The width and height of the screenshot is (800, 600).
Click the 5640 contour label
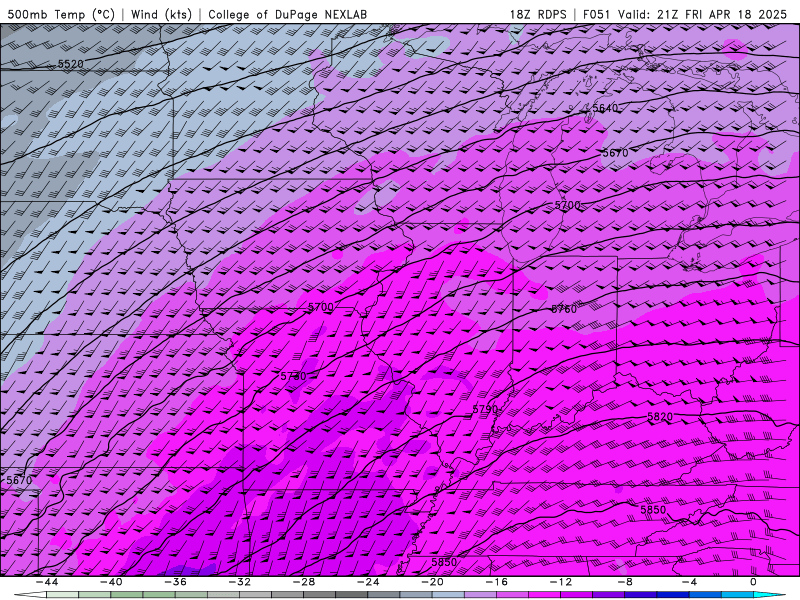click(x=605, y=108)
